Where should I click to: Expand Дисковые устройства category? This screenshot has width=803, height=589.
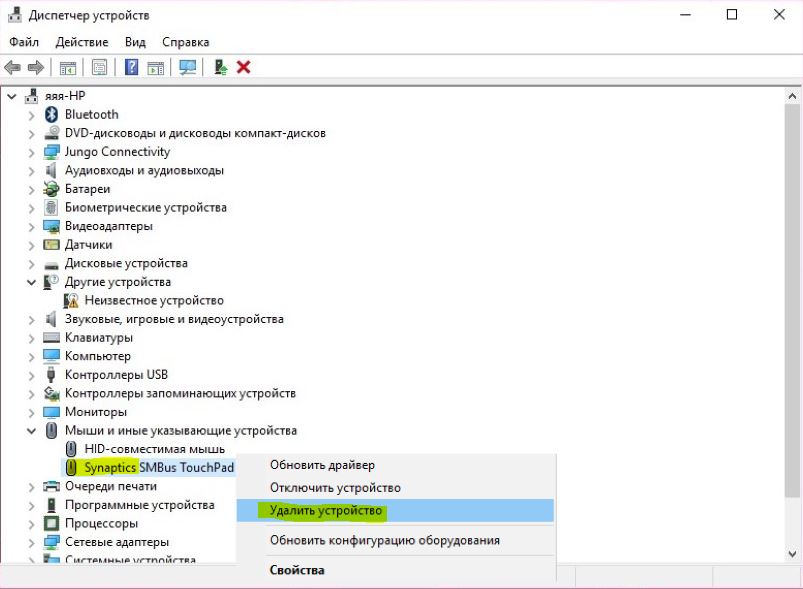coord(31,264)
